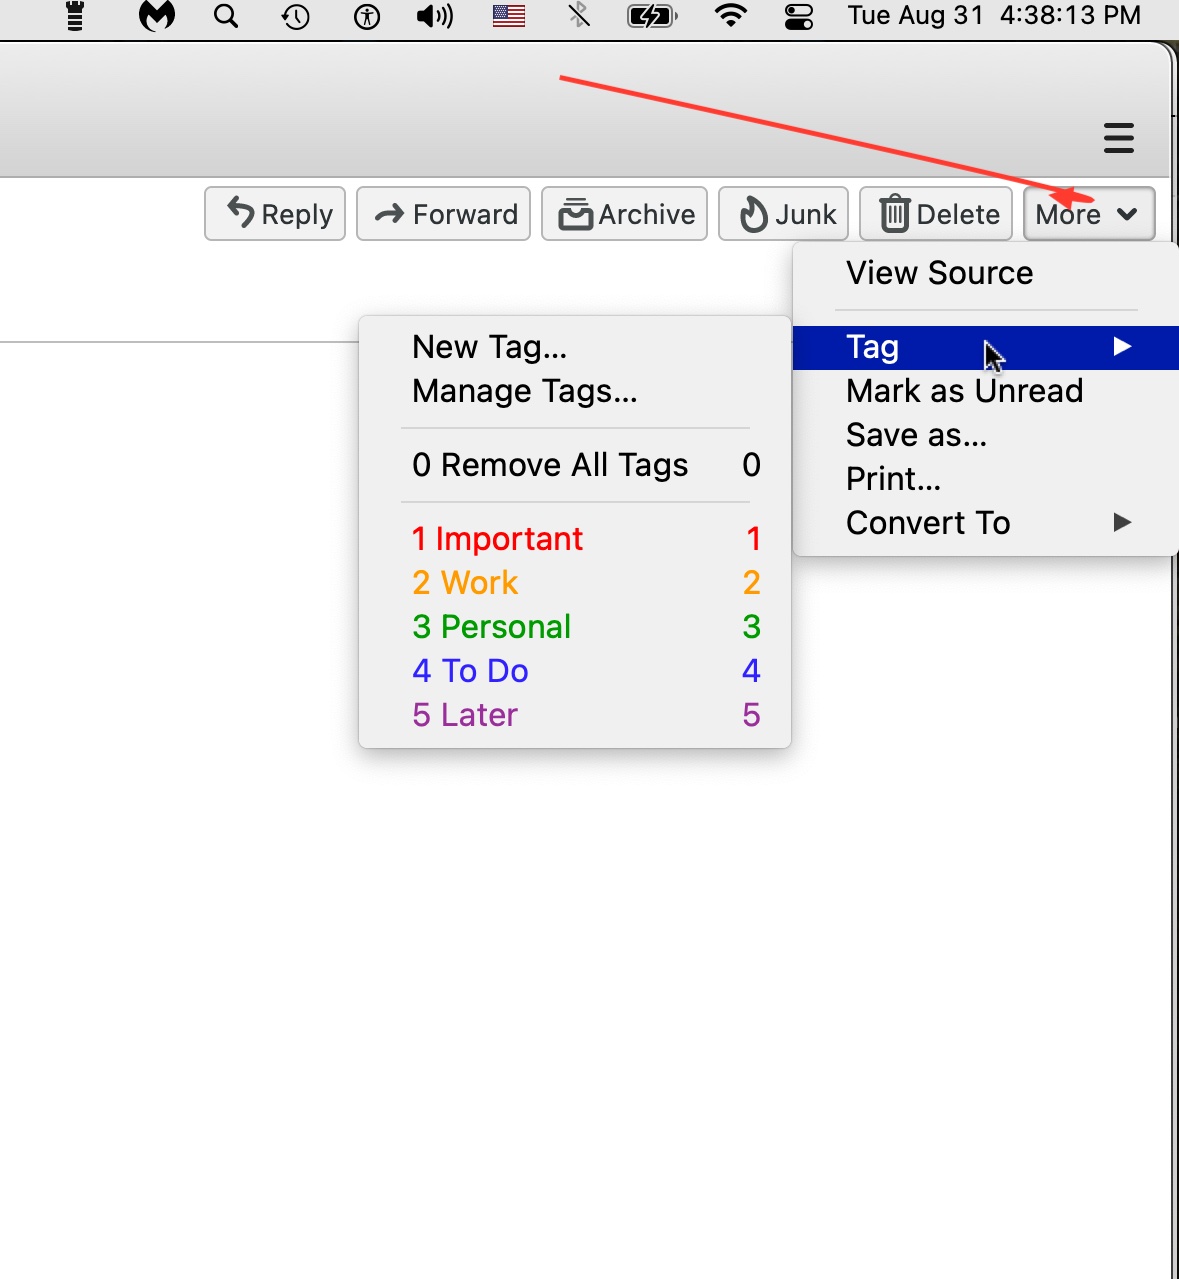The height and width of the screenshot is (1279, 1179).
Task: Reply to the current message
Action: (275, 214)
